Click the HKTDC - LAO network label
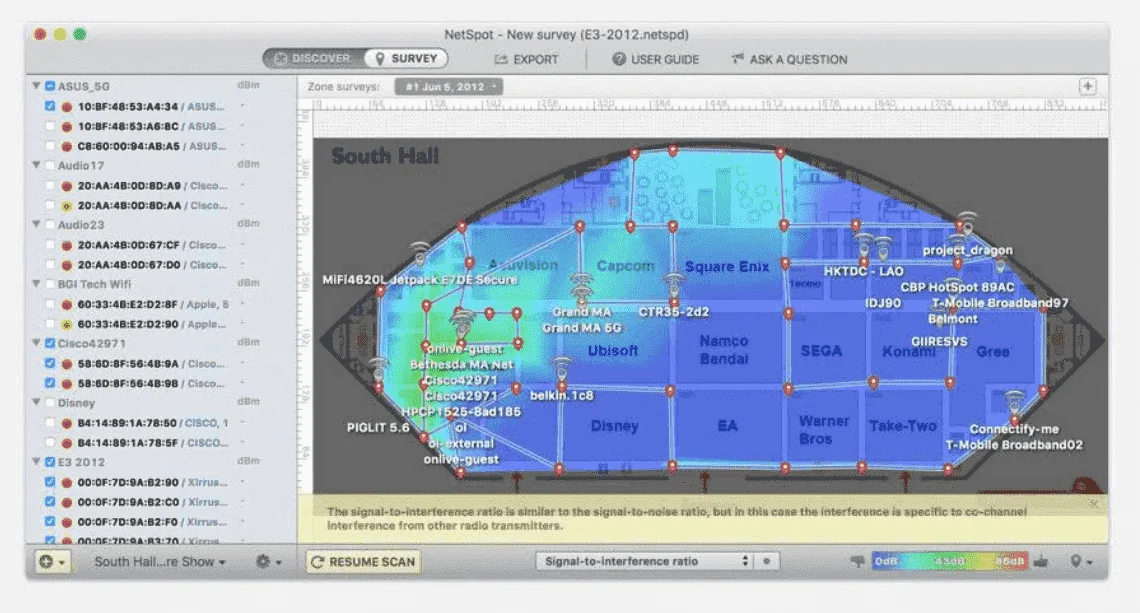 863,271
